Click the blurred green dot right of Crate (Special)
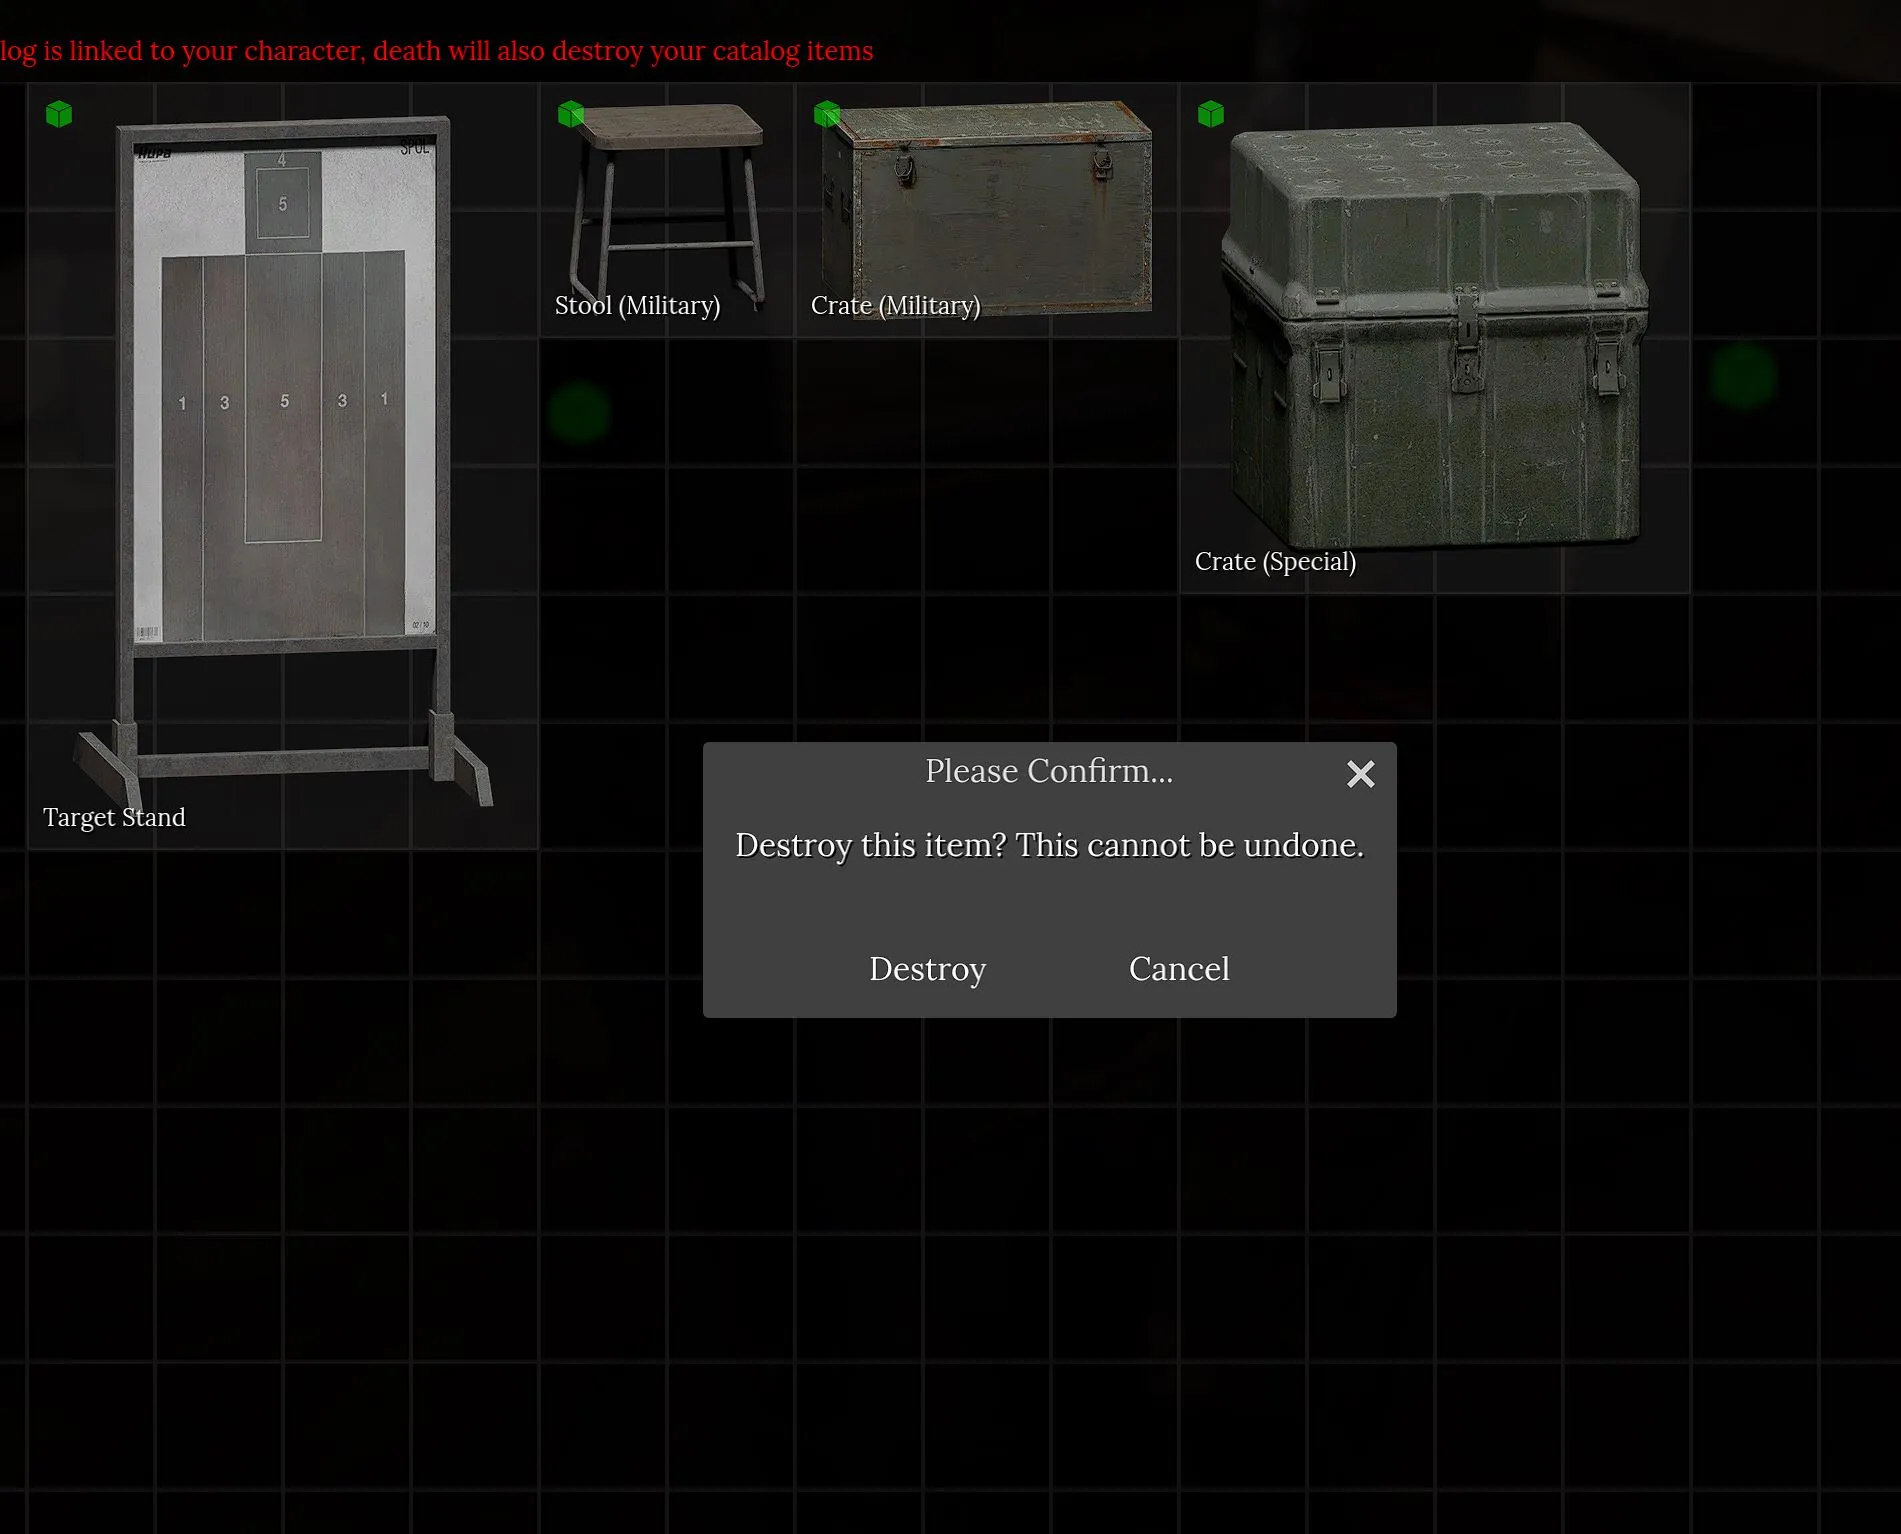1901x1534 pixels. [1743, 377]
